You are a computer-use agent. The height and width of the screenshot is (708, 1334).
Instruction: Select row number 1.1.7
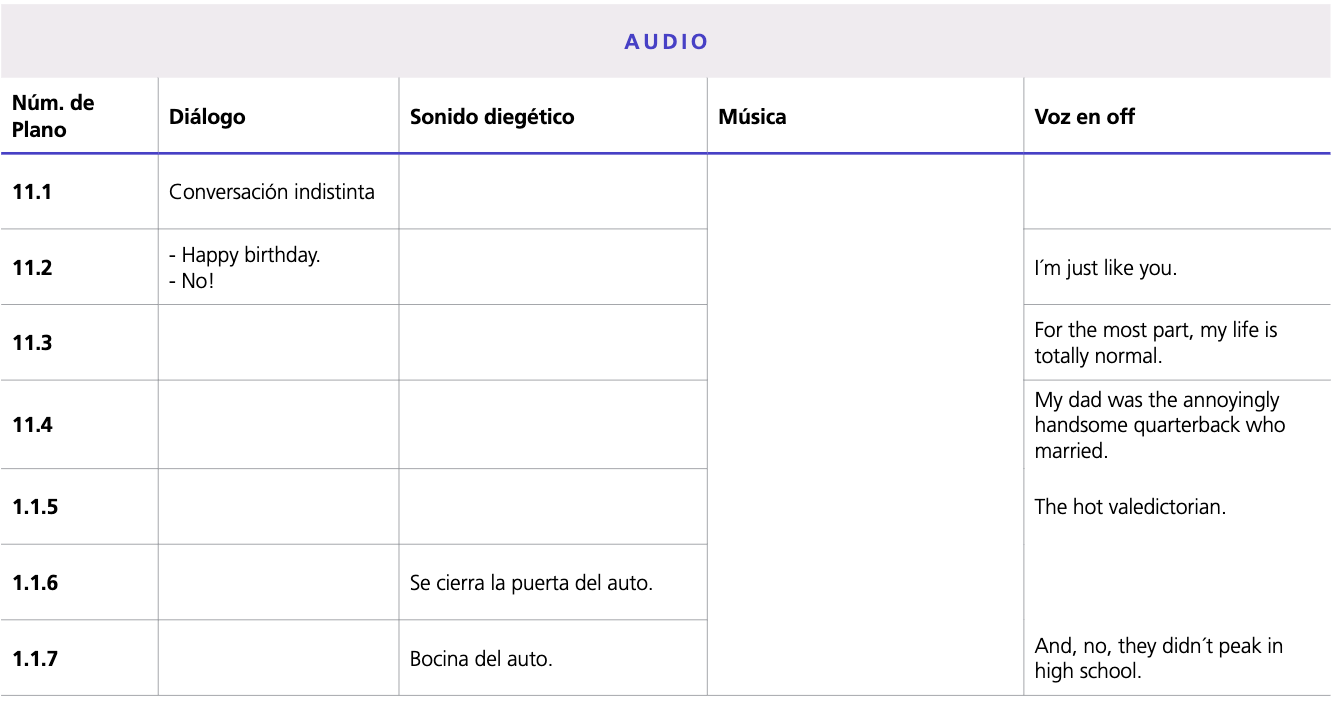tap(36, 659)
